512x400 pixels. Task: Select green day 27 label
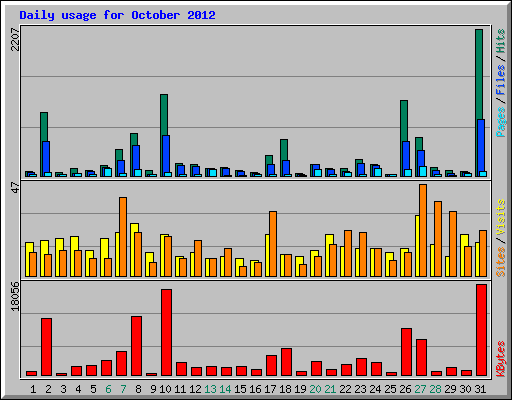click(420, 389)
